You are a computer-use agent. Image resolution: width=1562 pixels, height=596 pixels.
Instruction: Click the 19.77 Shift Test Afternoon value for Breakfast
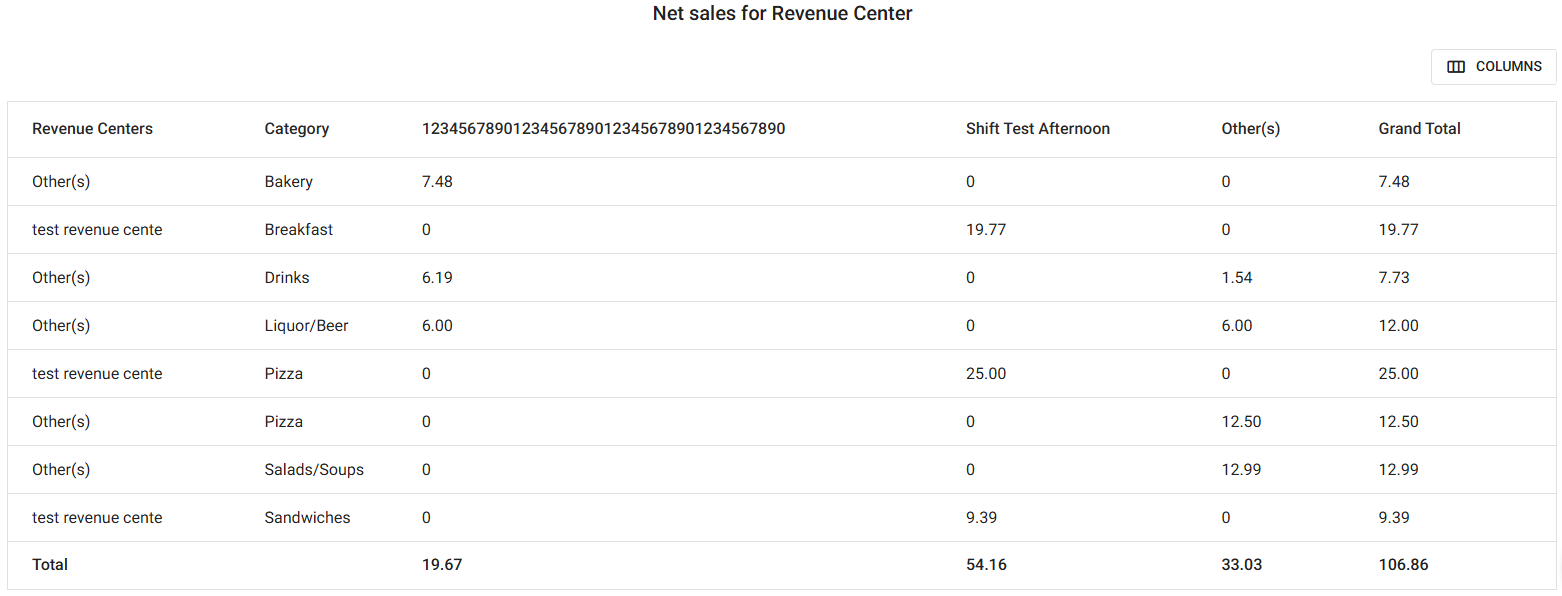[x=985, y=230]
